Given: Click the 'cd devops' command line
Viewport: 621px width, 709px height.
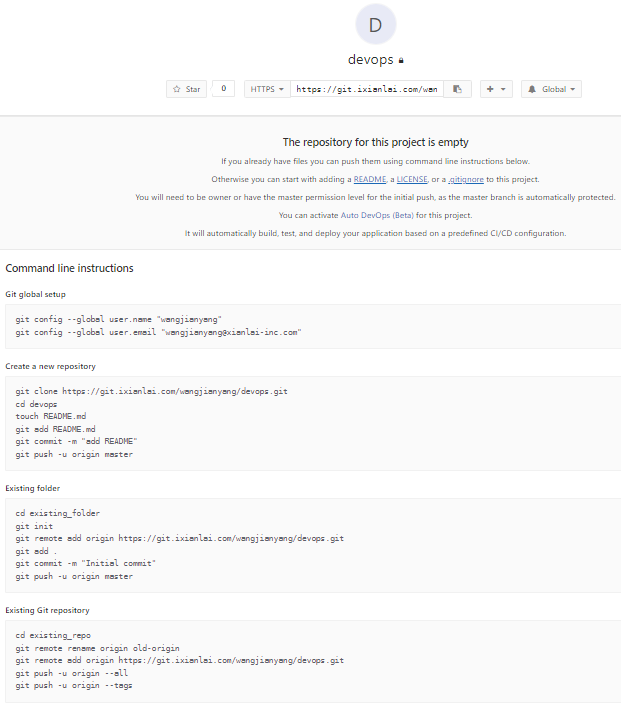Looking at the screenshot, I should point(36,404).
